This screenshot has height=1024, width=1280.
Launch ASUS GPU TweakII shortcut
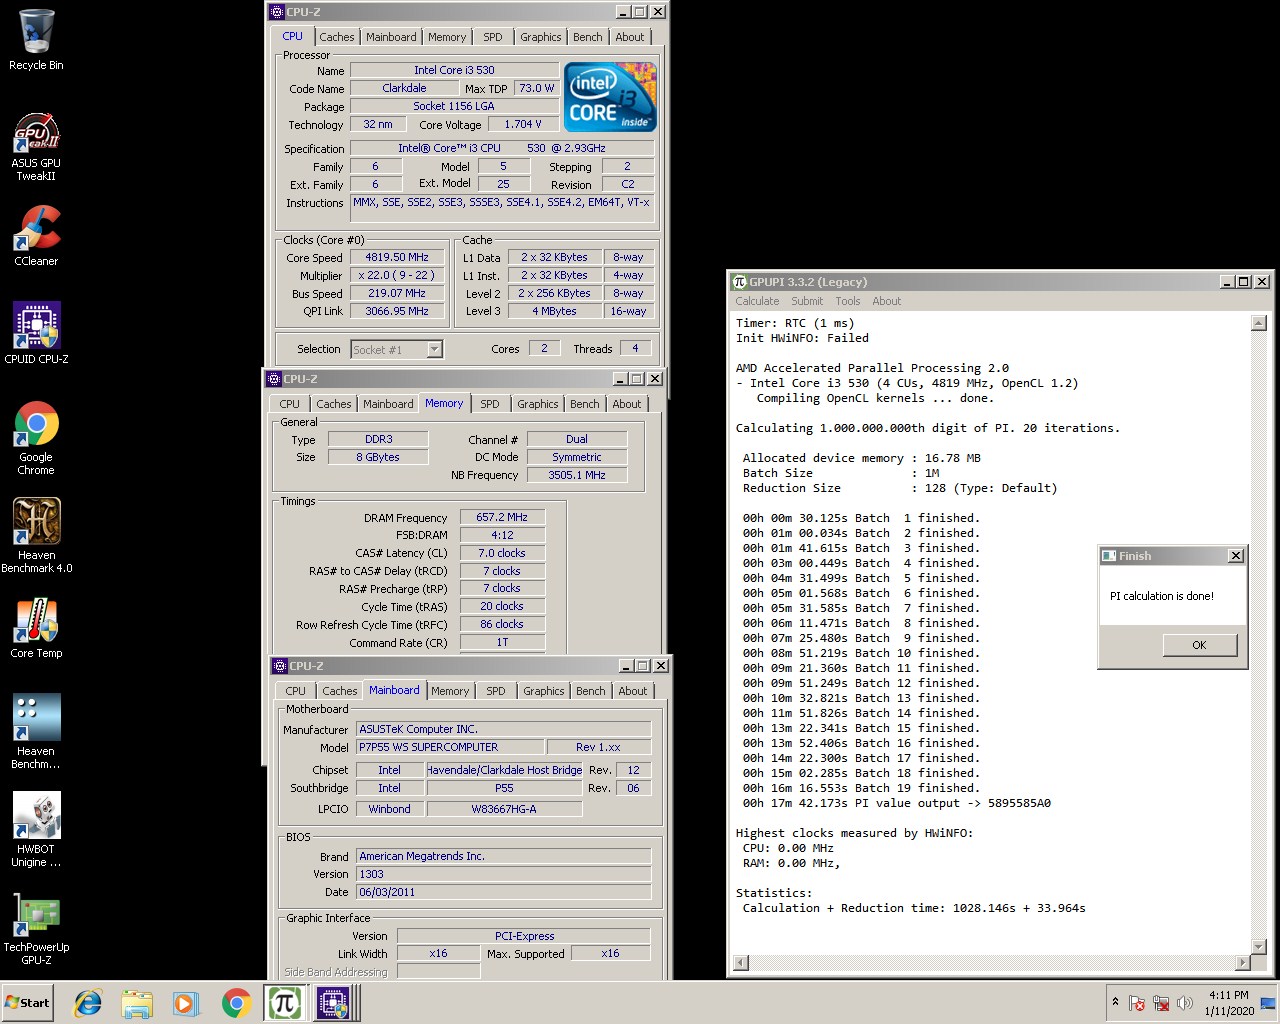tap(36, 146)
